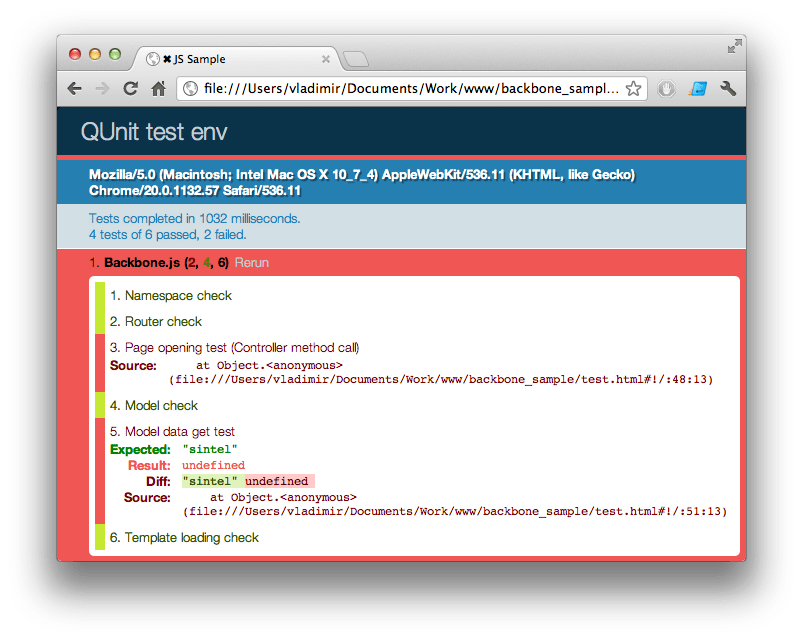Open the home page via house icon
803x640 pixels.
(158, 89)
